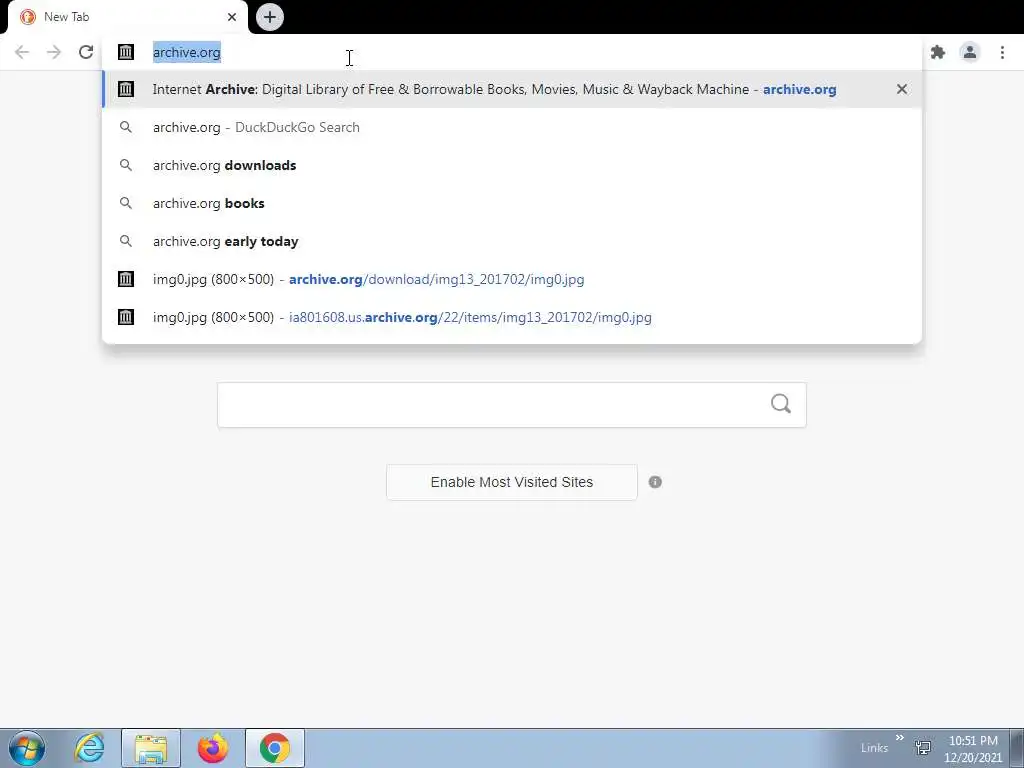Pick archive.org early today suggestion
The width and height of the screenshot is (1024, 768).
(x=512, y=241)
